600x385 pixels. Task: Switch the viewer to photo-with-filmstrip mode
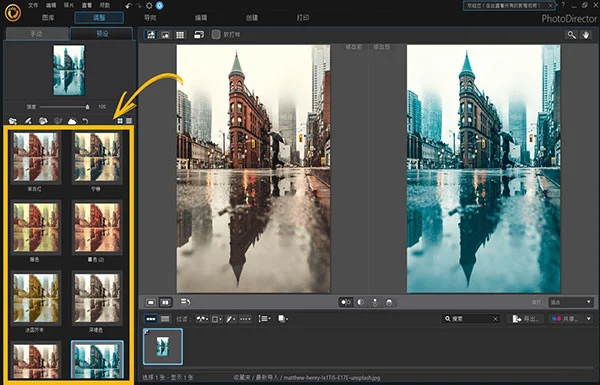[x=151, y=35]
